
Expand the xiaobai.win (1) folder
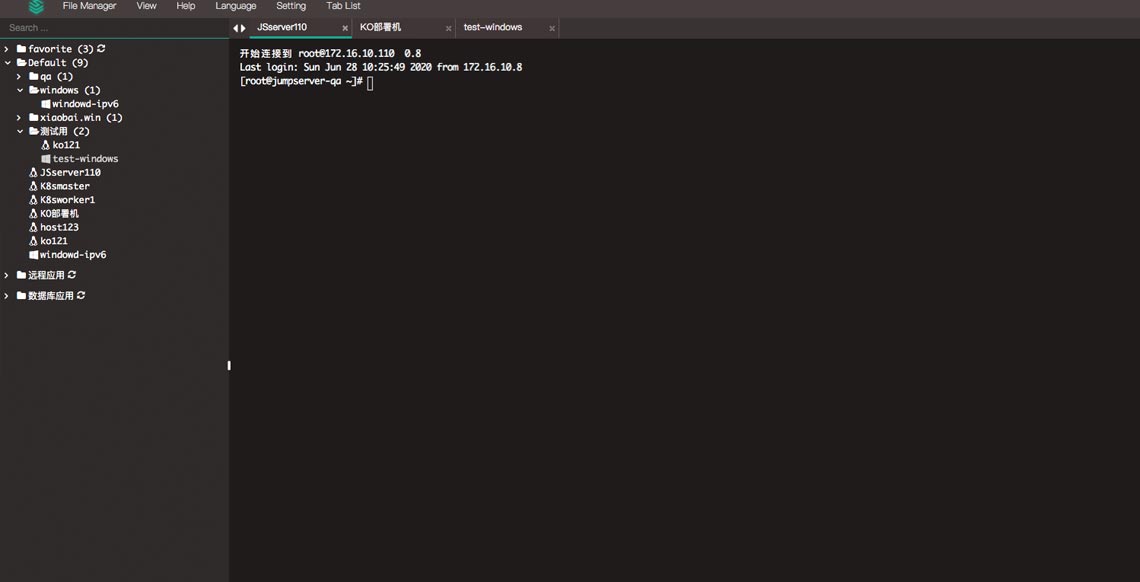coord(18,117)
